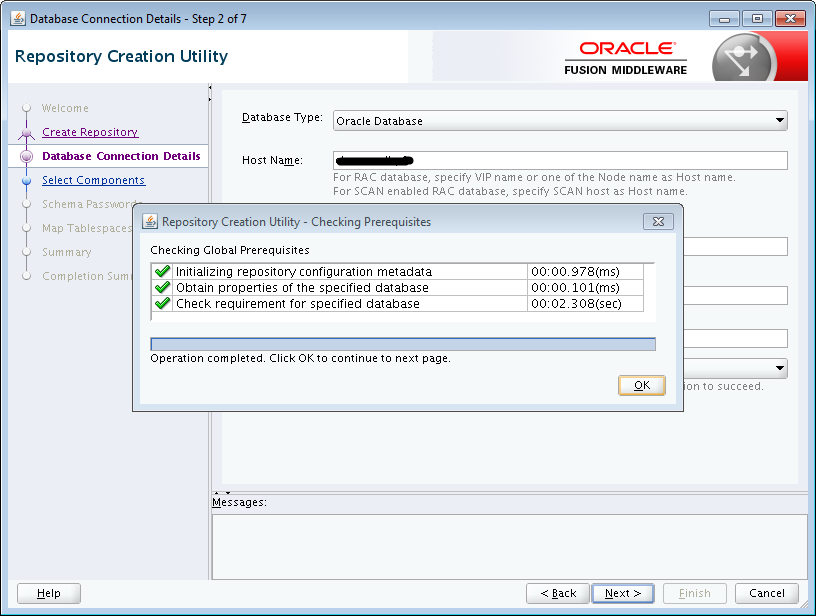Click green checkmark beside "Initializing repository configuration metadata"
Screen dimensions: 816x616
pyautogui.click(x=162, y=270)
